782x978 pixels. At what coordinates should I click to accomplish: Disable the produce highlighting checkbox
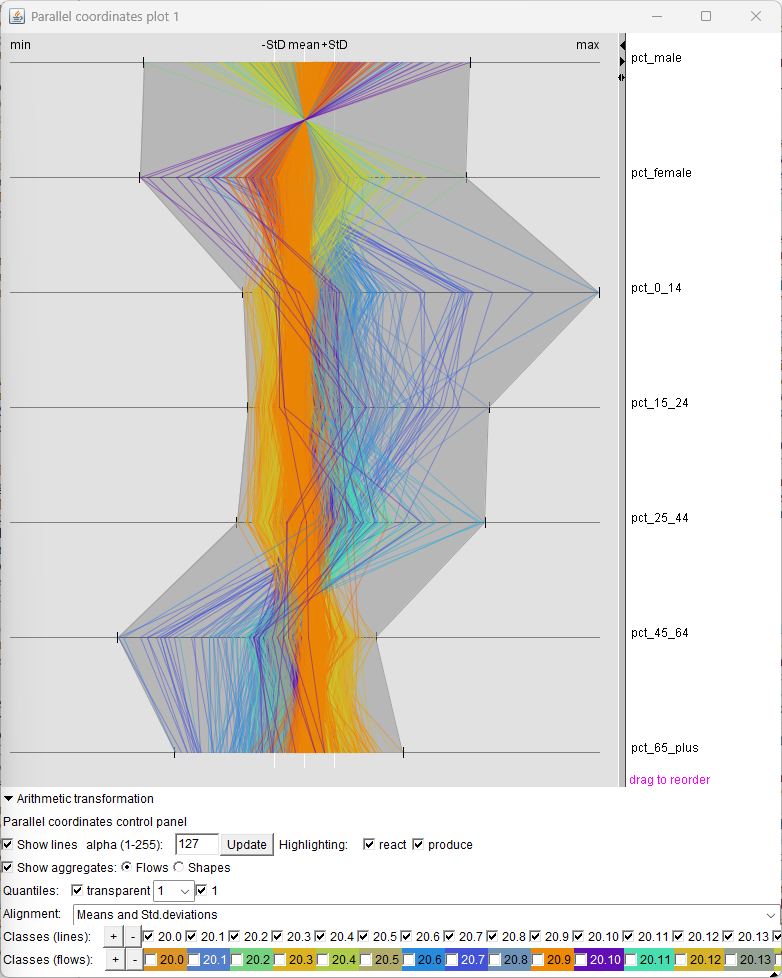[418, 845]
